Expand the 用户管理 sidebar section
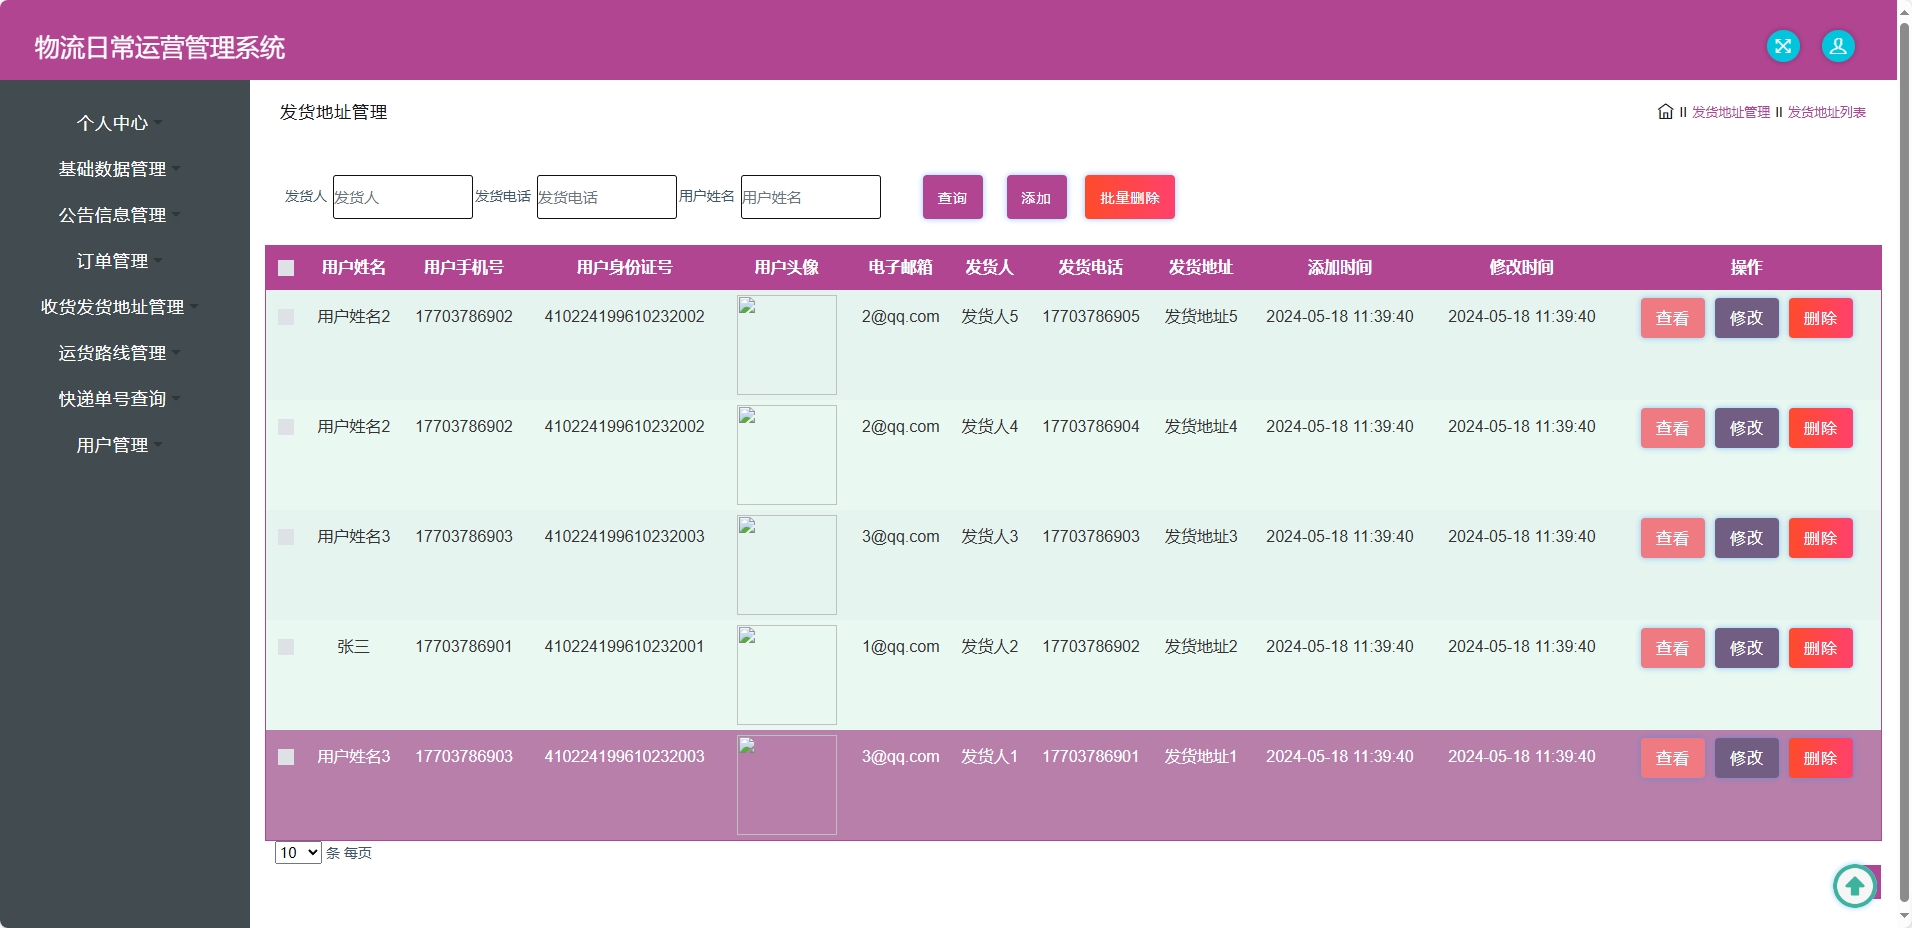This screenshot has height=928, width=1912. [x=112, y=445]
